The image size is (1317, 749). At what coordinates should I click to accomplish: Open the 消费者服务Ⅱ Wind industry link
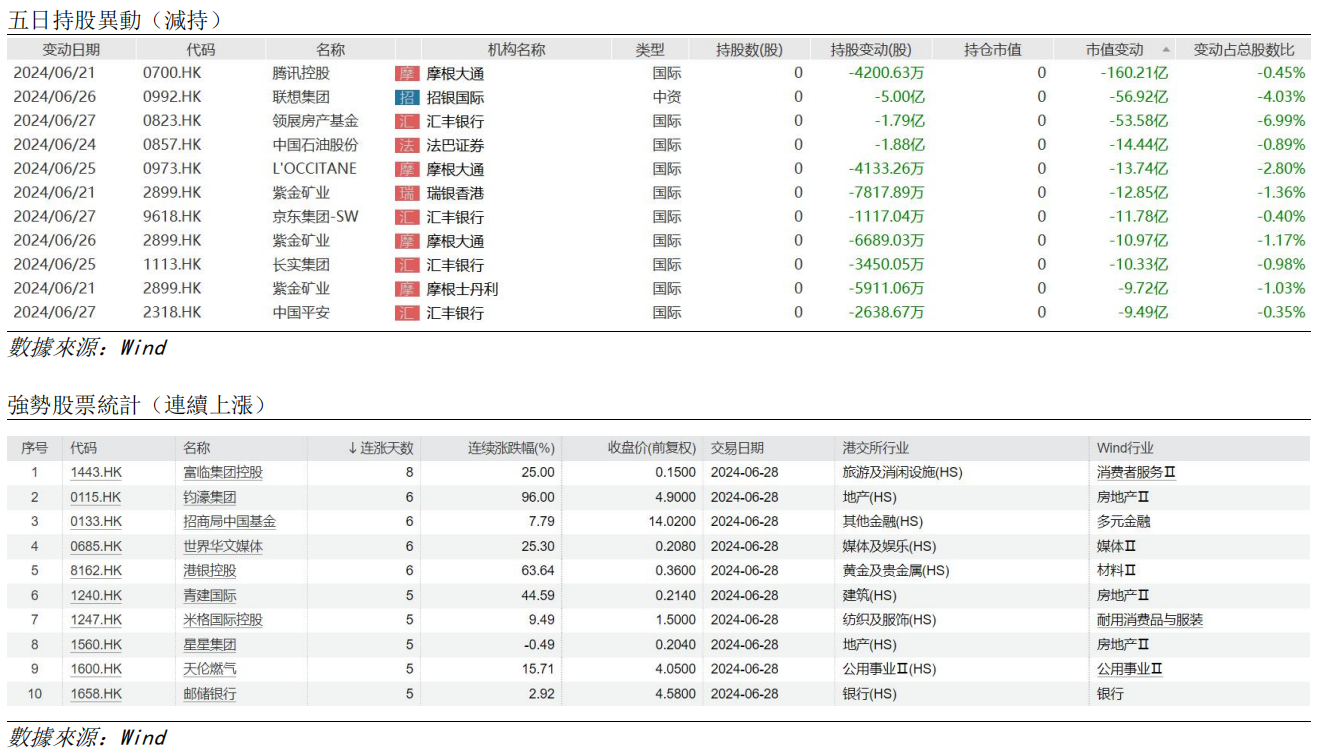pos(1136,472)
